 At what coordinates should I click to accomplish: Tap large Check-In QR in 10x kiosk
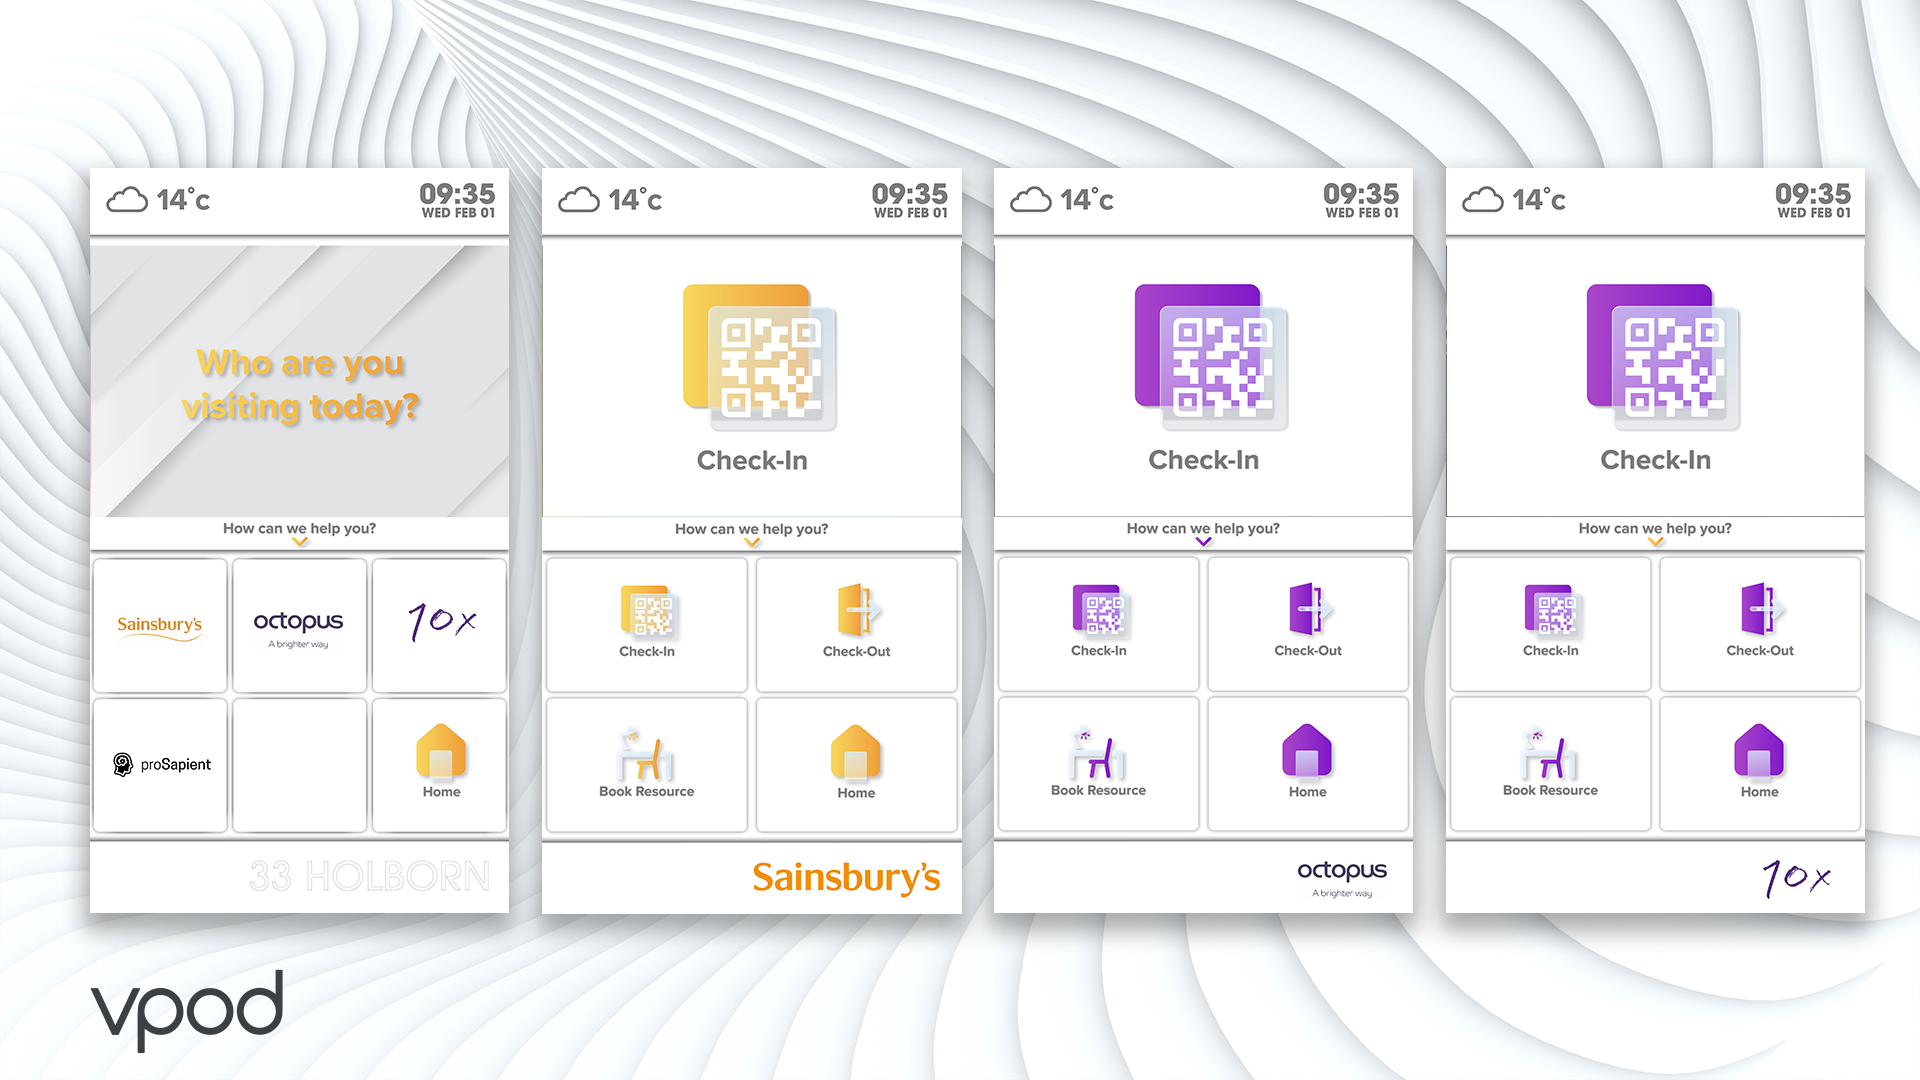click(1664, 358)
